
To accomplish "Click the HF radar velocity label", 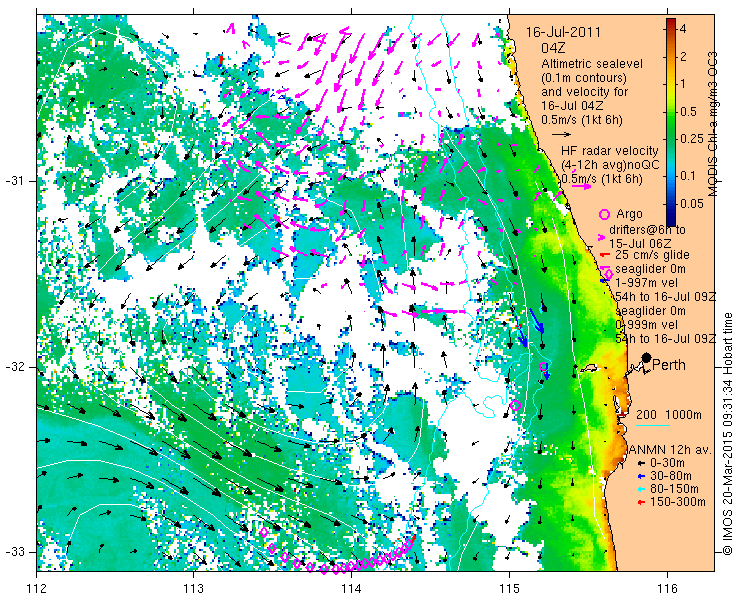I will [x=610, y=151].
